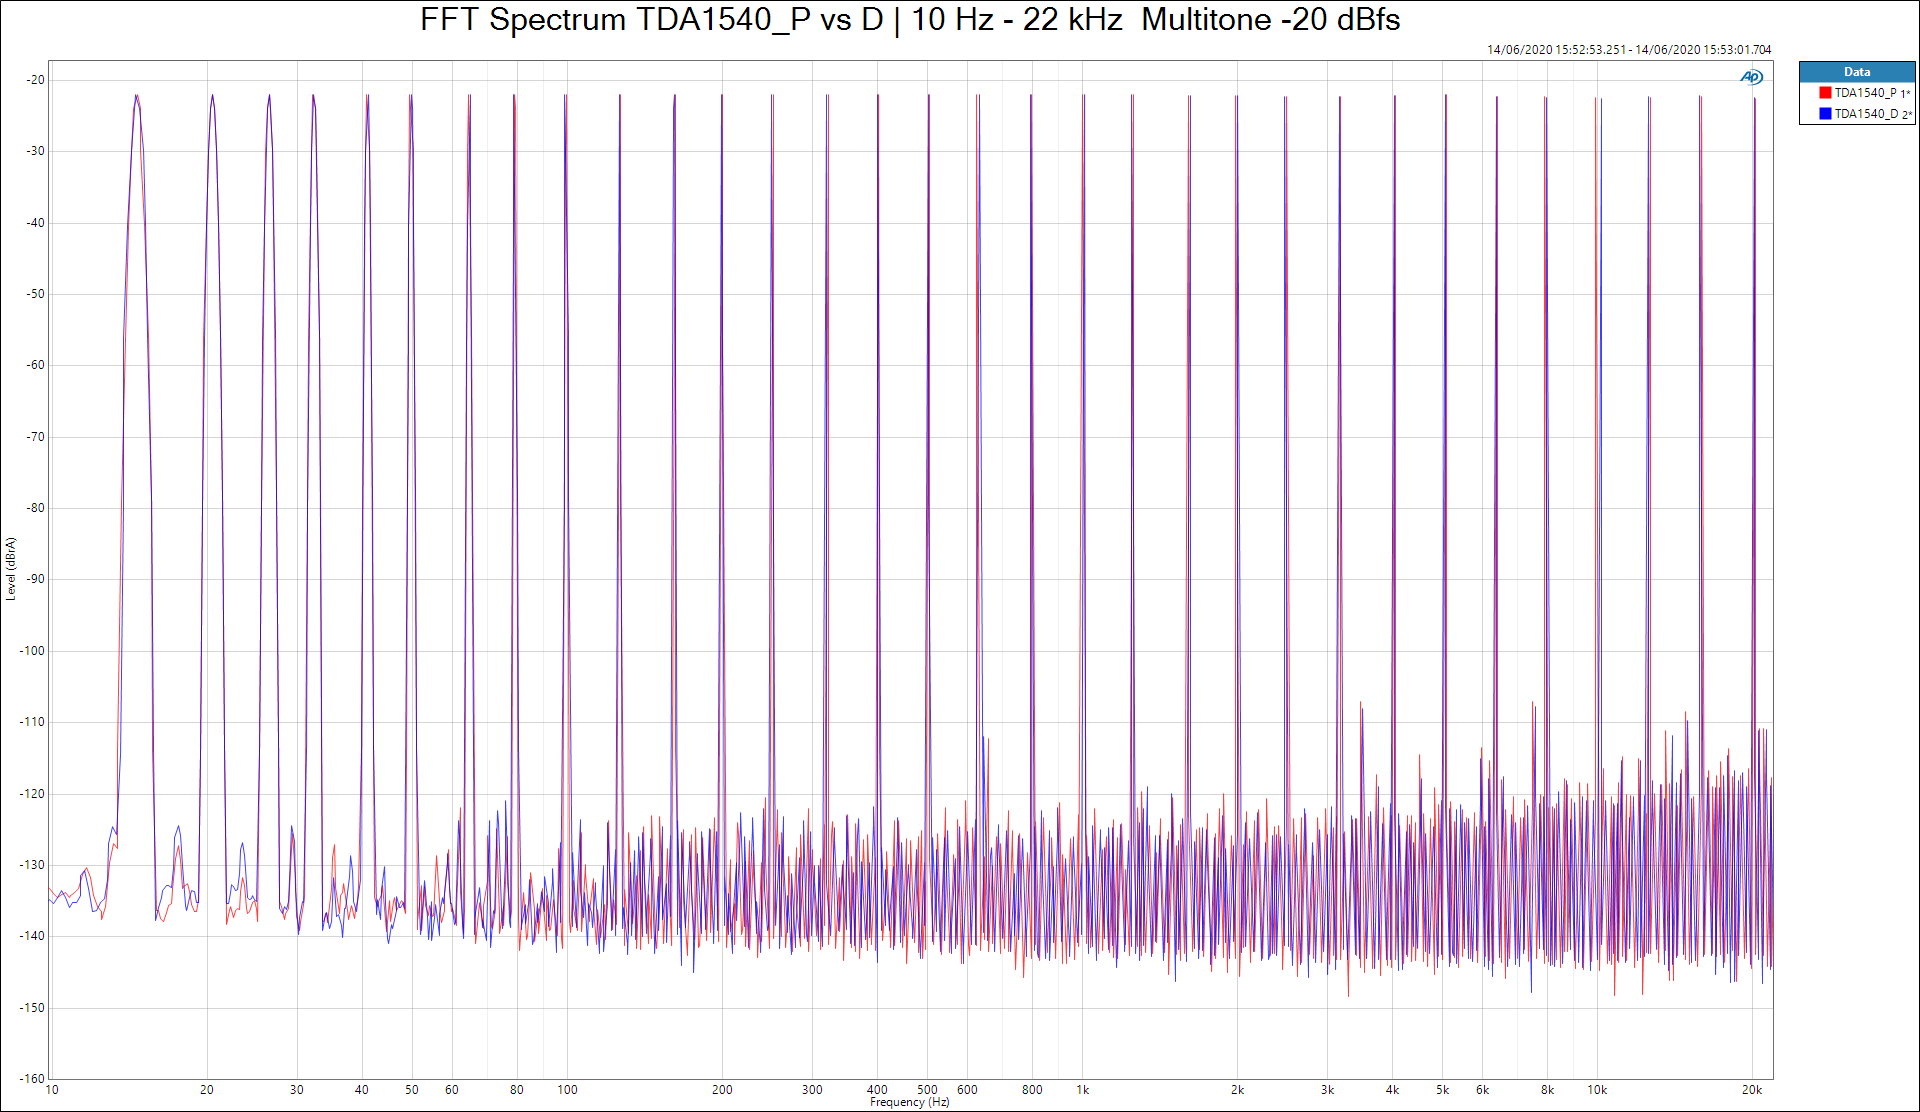Click the 1k frequency tick label
1920x1112 pixels.
pyautogui.click(x=1082, y=1090)
